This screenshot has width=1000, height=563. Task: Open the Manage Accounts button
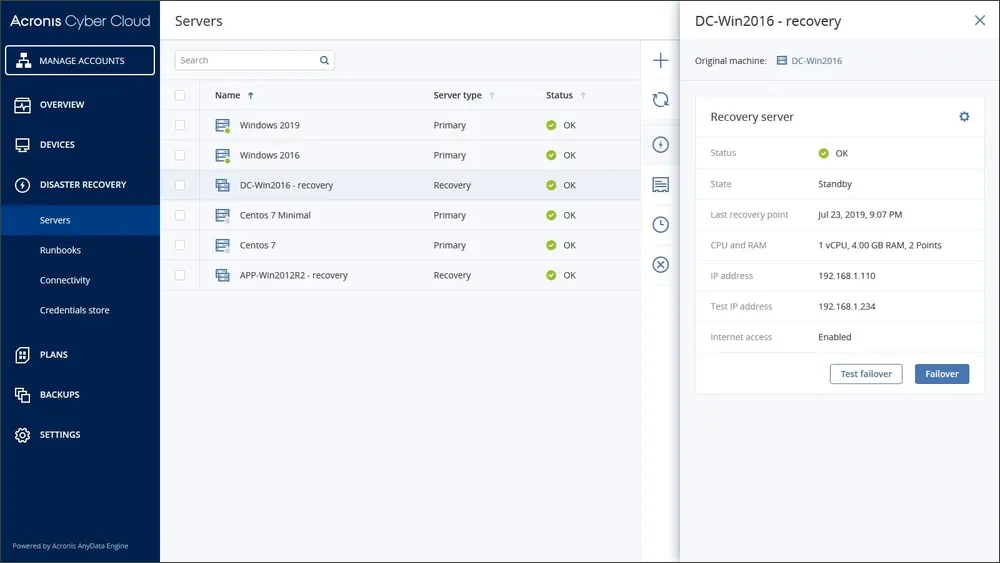click(80, 61)
